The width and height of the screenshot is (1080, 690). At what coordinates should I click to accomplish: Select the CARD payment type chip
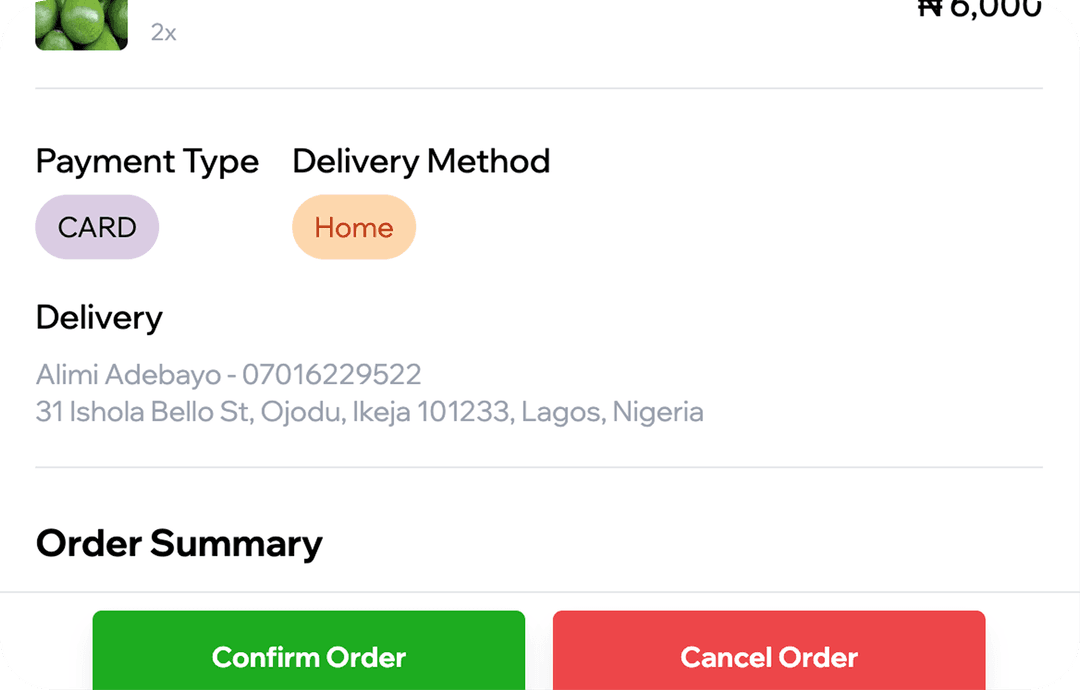point(97,228)
